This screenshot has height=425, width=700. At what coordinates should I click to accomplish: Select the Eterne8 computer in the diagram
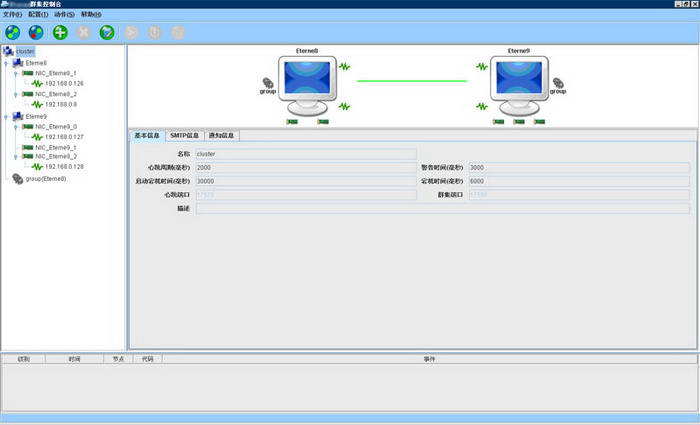coord(307,85)
